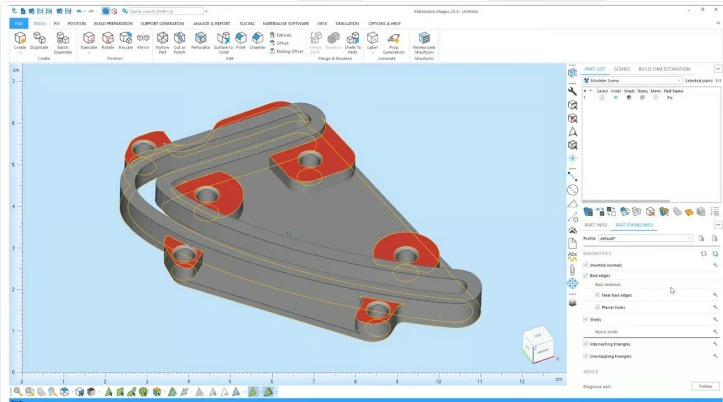Click the Quick search input field
The image size is (723, 402).
165,11
